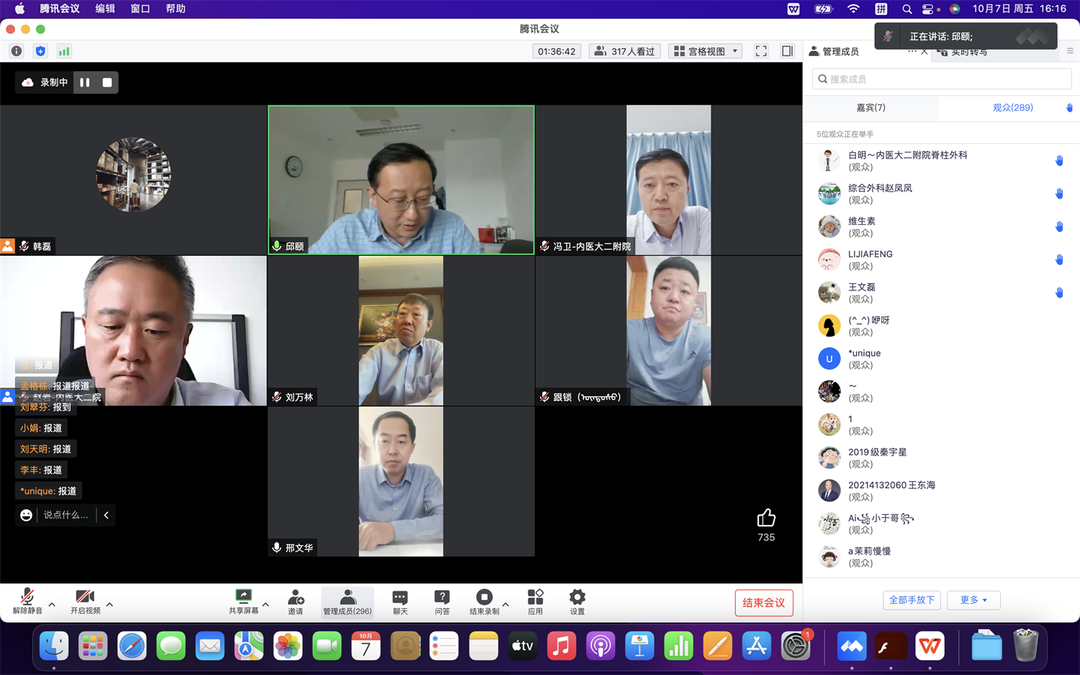Viewport: 1080px width, 675px height.
Task: Click the share screen (共享屏幕) icon
Action: point(242,598)
